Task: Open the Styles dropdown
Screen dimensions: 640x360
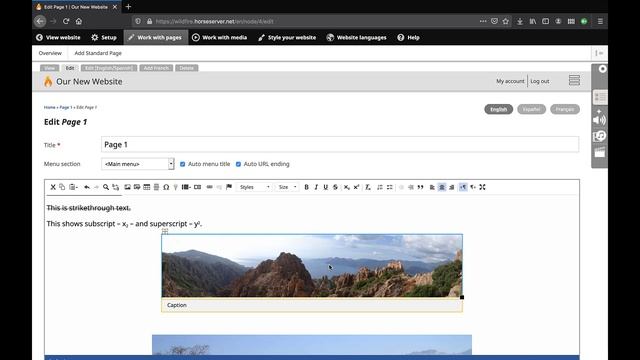Action: [254, 187]
